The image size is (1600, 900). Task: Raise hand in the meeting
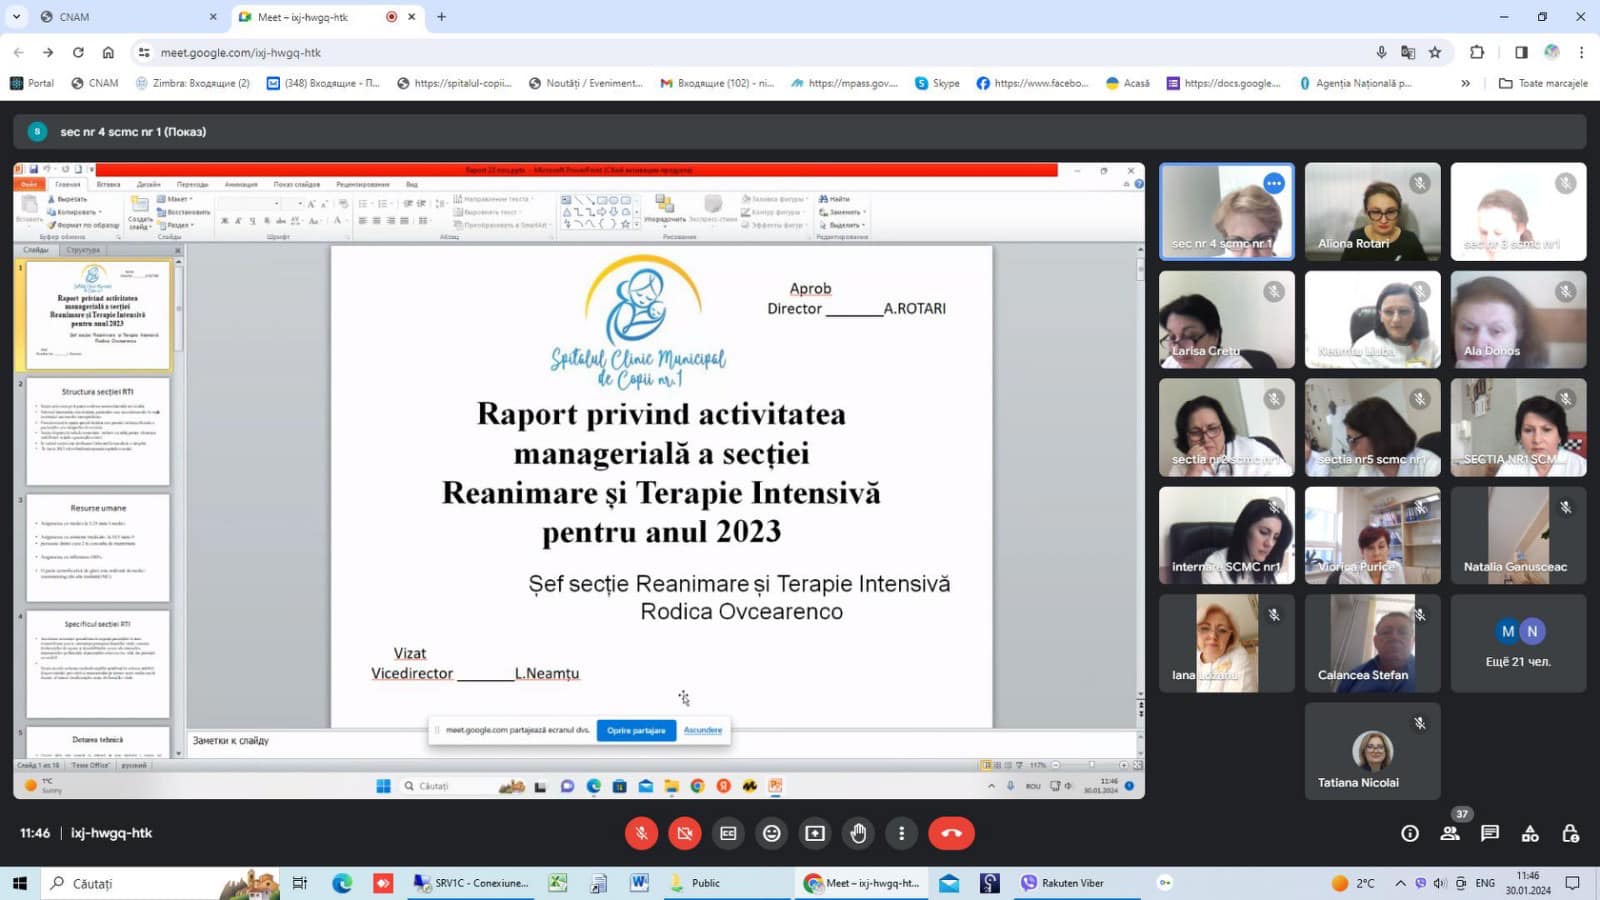(858, 833)
